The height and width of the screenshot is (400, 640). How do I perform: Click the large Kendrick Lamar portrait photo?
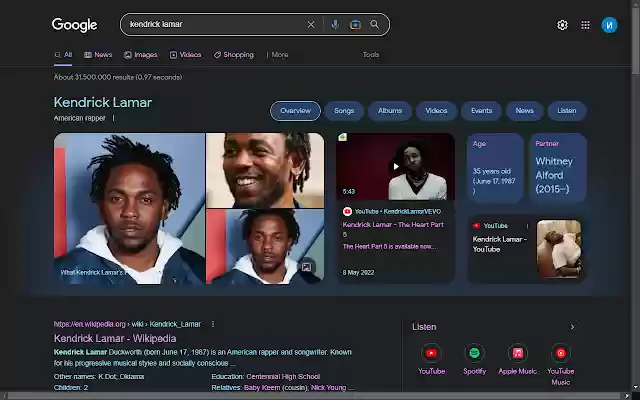(x=129, y=208)
